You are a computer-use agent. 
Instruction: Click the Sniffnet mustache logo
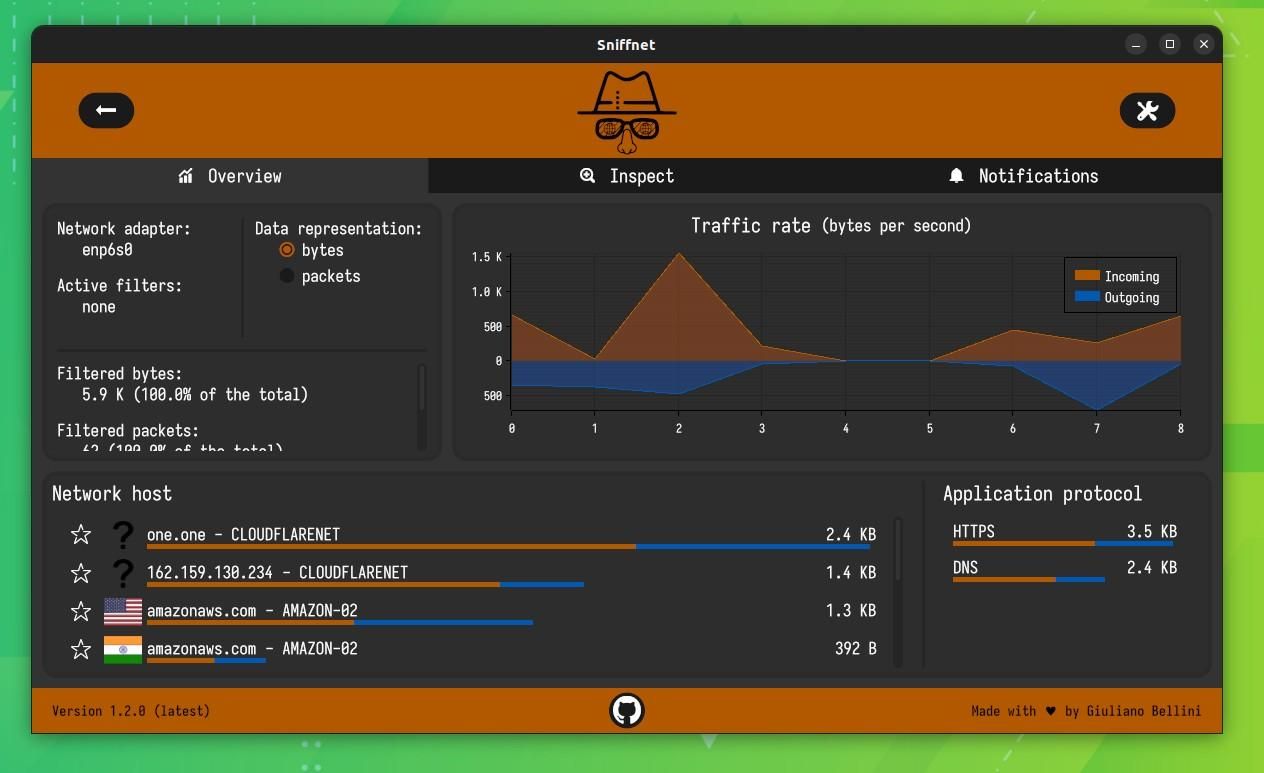pyautogui.click(x=626, y=110)
